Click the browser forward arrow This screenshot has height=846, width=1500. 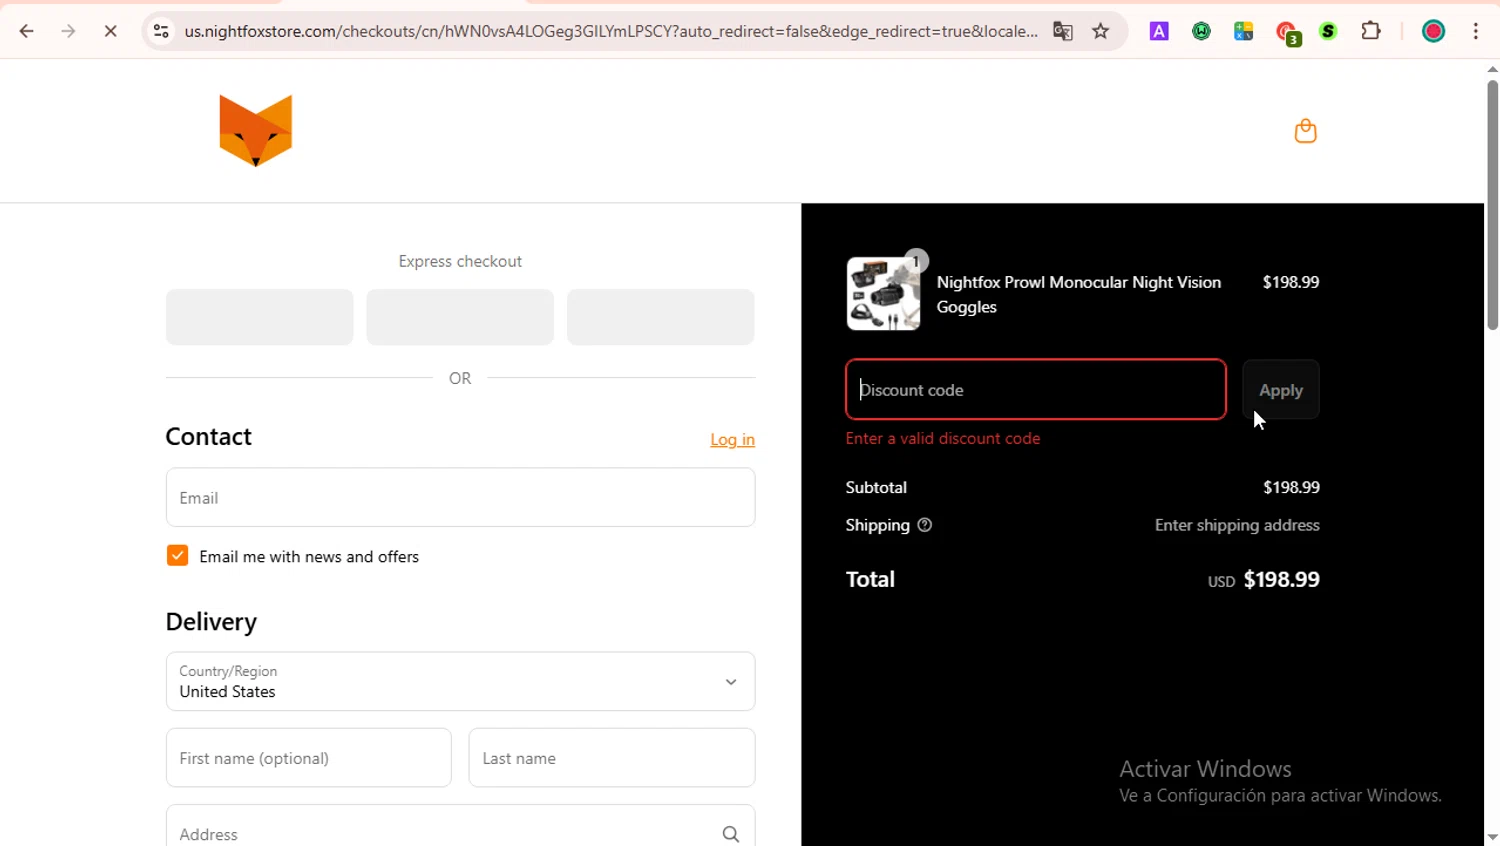pos(68,31)
